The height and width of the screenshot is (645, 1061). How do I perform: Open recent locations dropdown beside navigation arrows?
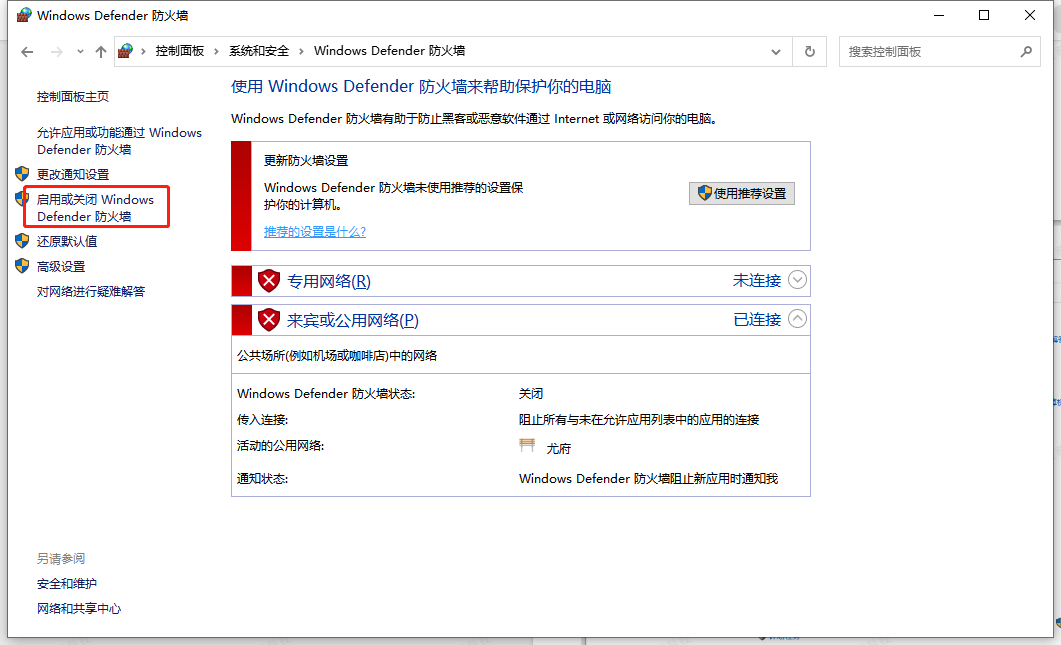[80, 51]
